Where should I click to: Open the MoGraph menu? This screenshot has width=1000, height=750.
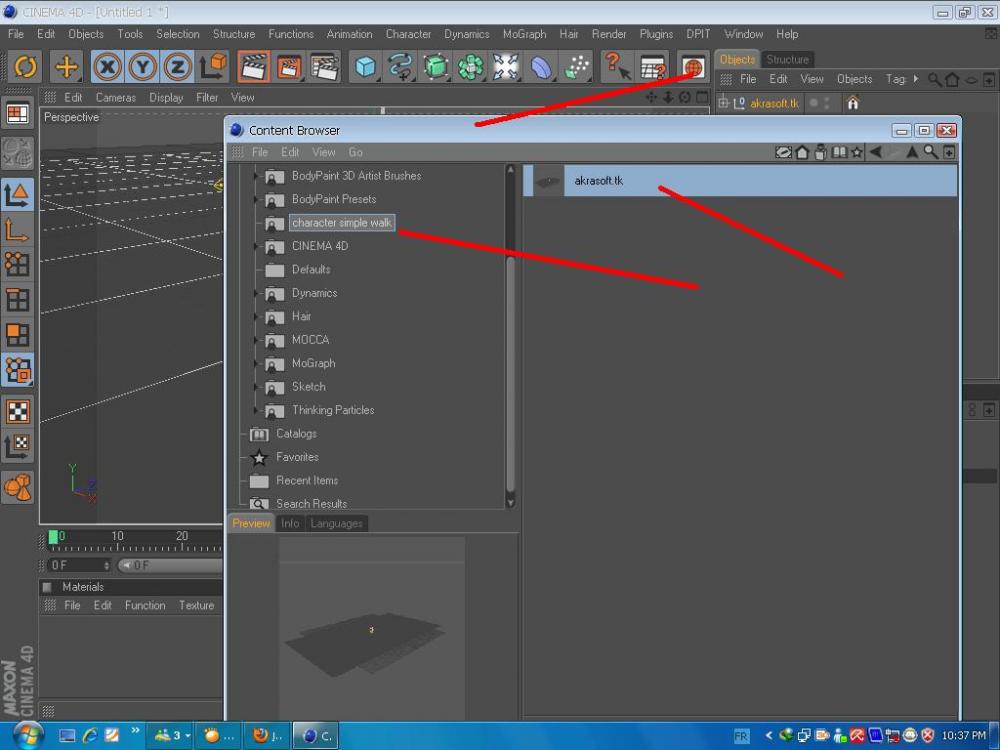(x=524, y=34)
